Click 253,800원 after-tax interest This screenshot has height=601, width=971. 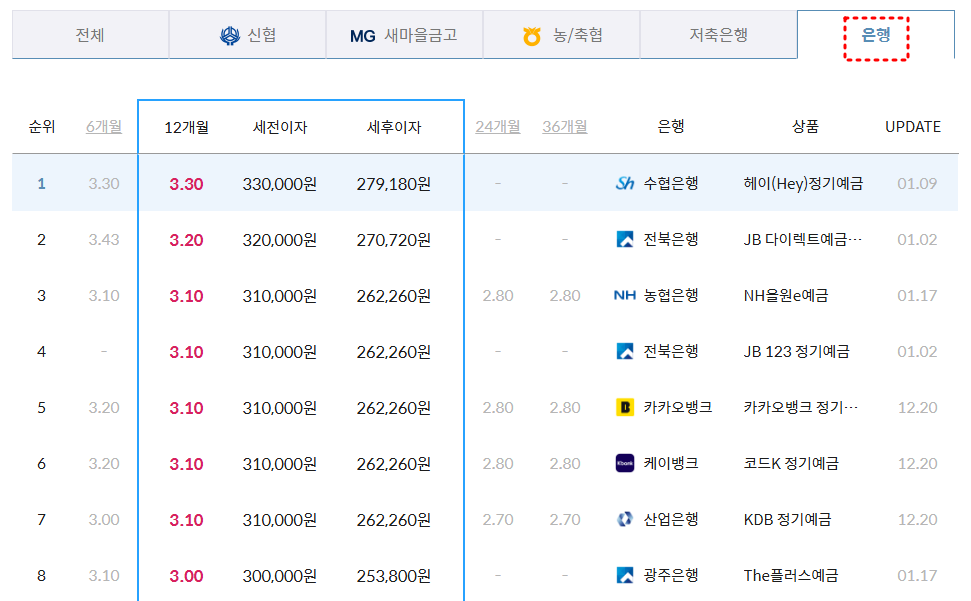(394, 576)
